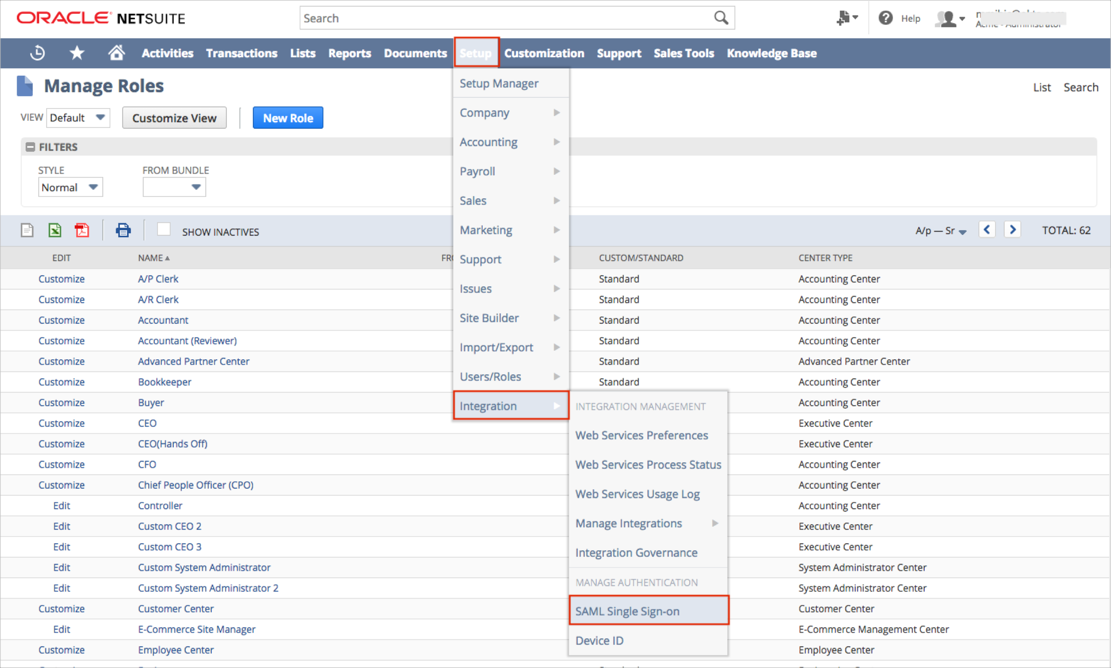Go to Home via house icon
The image size is (1111, 668).
[117, 53]
